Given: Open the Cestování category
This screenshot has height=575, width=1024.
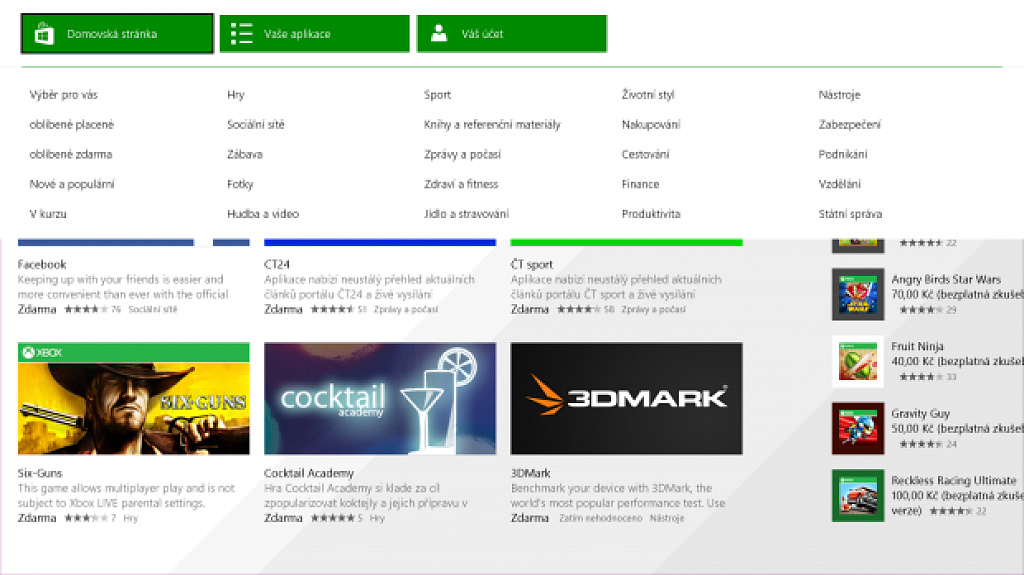Looking at the screenshot, I should (645, 154).
